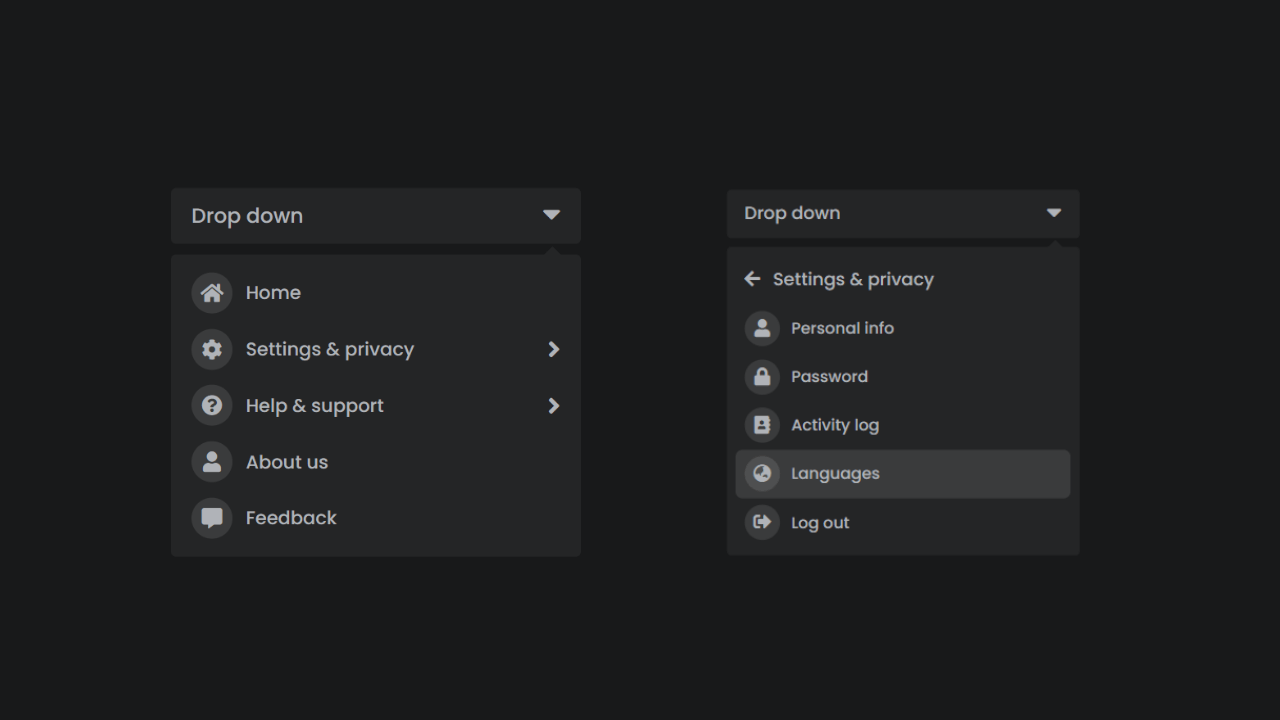The width and height of the screenshot is (1280, 720).
Task: Select the Languages globe icon
Action: click(762, 473)
